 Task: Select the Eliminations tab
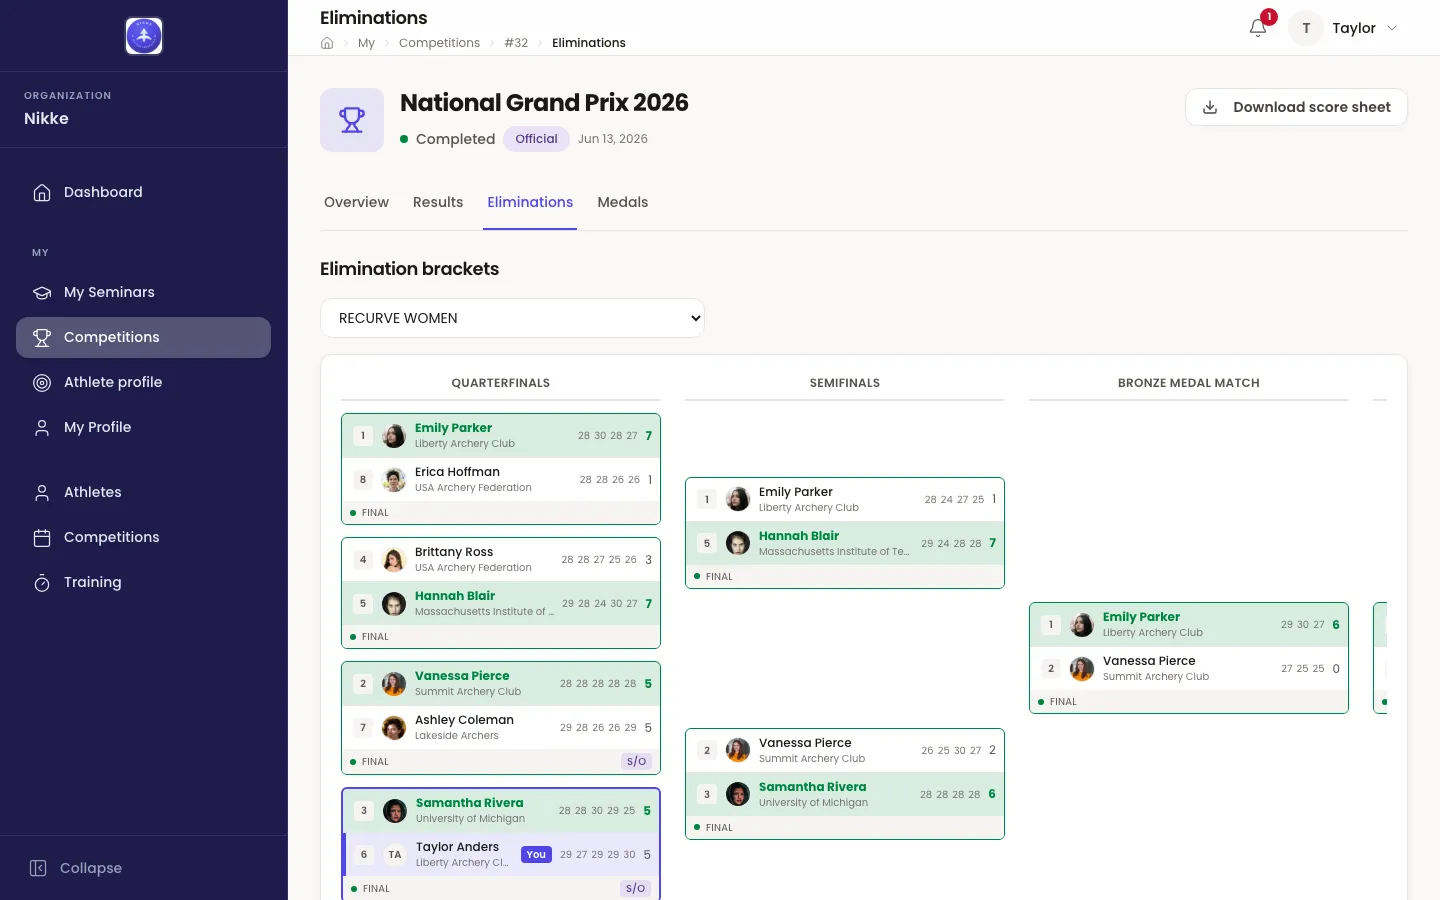(x=530, y=202)
